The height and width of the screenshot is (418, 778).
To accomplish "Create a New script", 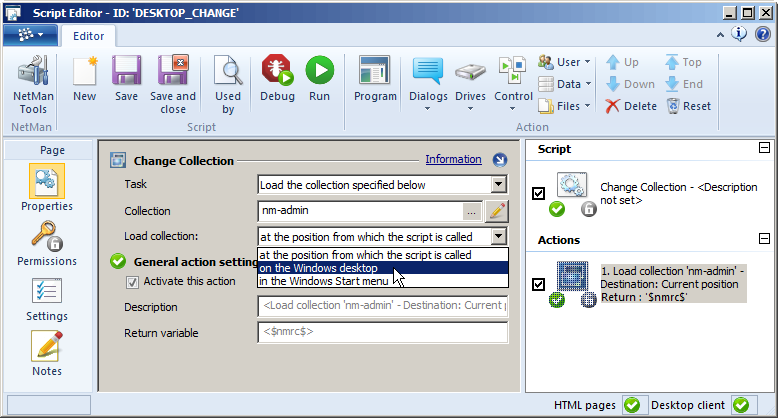I will click(x=85, y=79).
